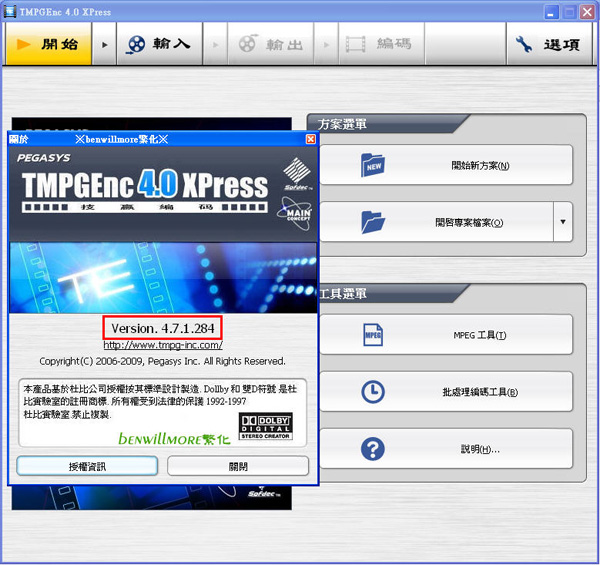Click the Dolby Digital Stereo Creator logo

pyautogui.click(x=266, y=426)
